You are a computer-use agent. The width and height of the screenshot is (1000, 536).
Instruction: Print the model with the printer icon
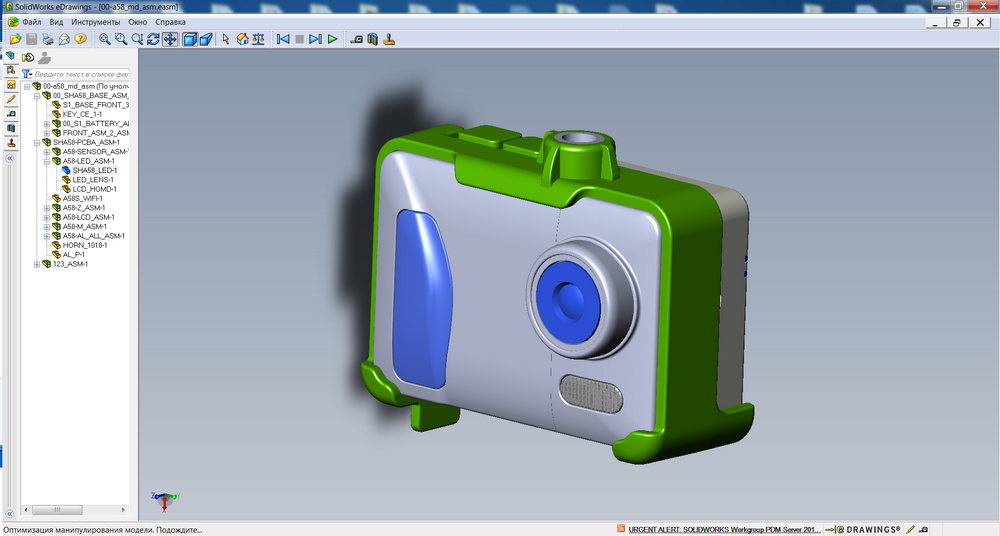click(x=48, y=40)
